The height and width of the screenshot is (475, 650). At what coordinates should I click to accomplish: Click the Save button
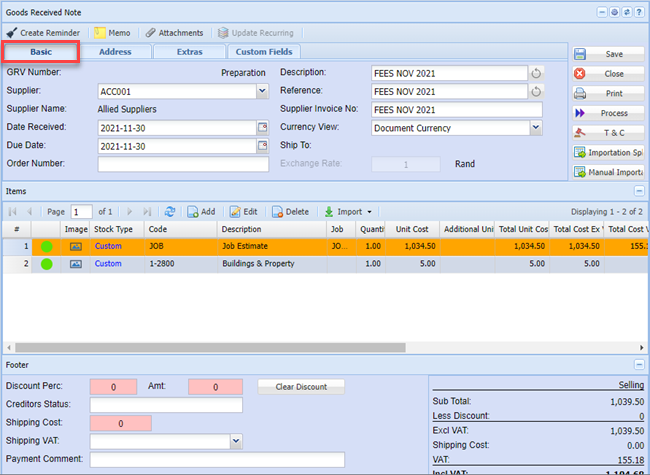pyautogui.click(x=606, y=54)
